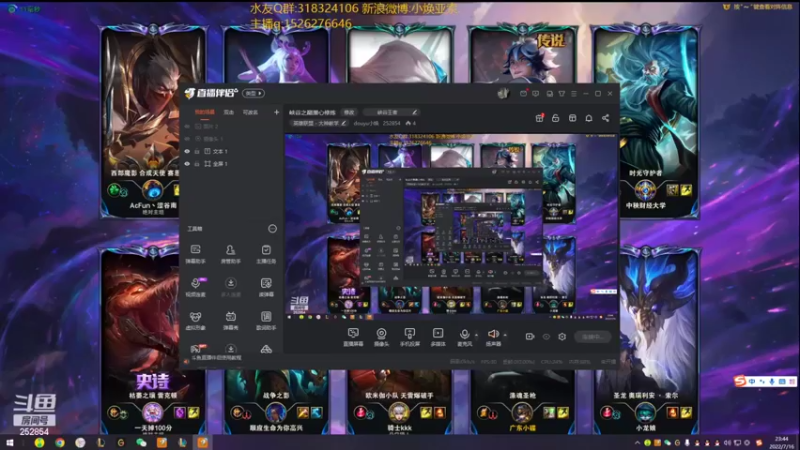
Task: Add 直播屏幕 screen capture source
Action: click(x=353, y=337)
